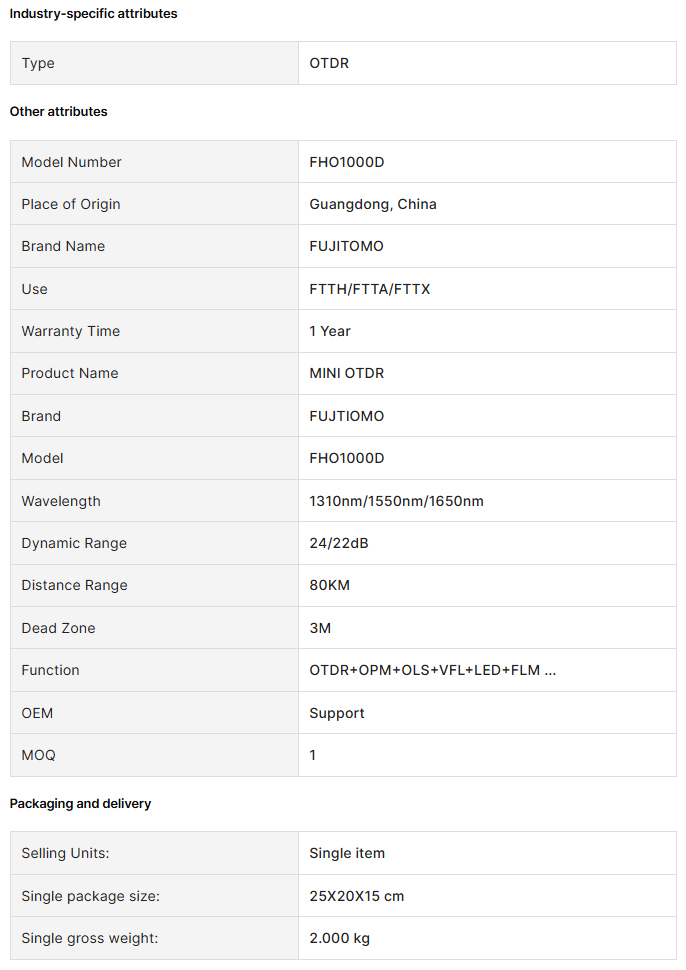
Task: Click the Packaging and delivery heading
Action: [80, 804]
